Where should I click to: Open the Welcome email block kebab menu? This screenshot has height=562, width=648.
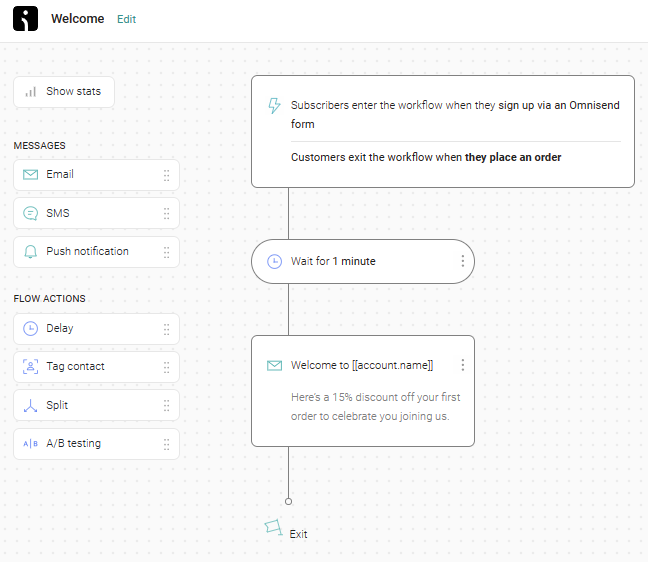pyautogui.click(x=462, y=364)
